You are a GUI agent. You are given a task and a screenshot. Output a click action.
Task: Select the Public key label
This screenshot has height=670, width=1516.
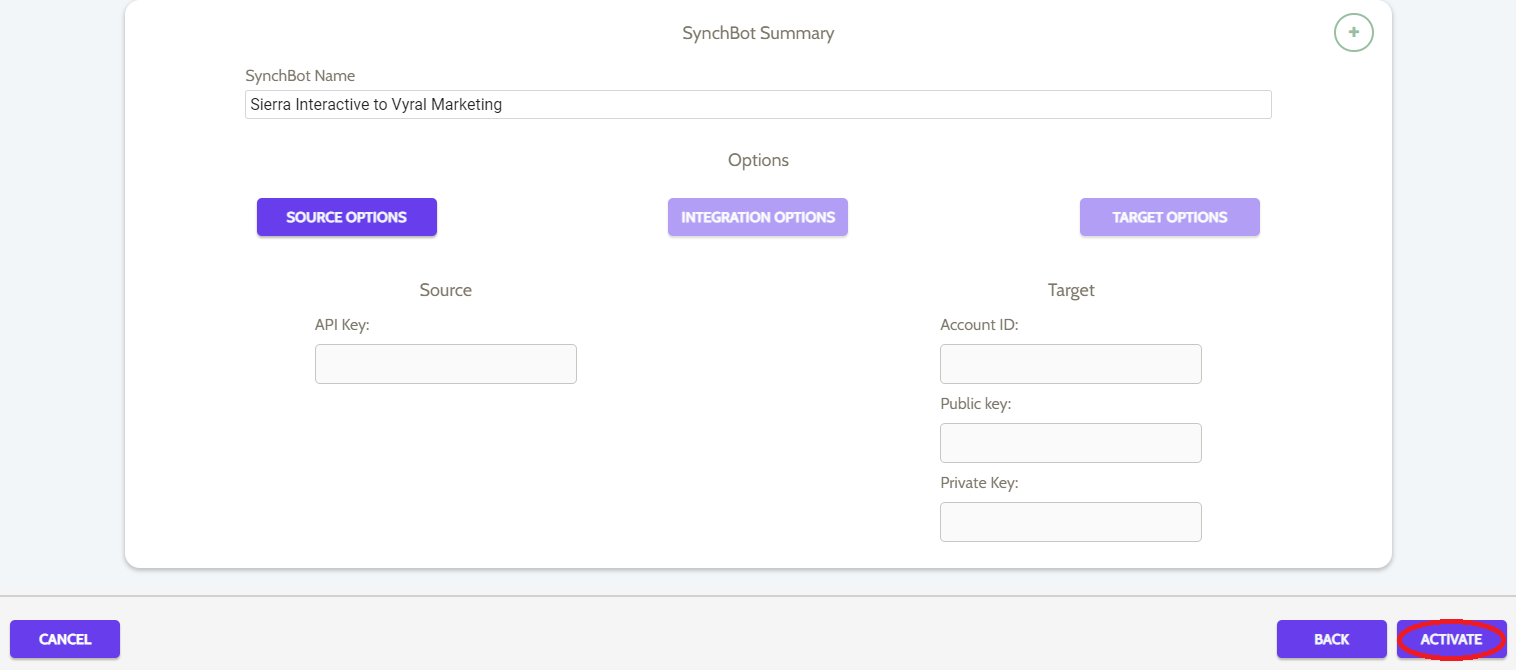coord(976,404)
